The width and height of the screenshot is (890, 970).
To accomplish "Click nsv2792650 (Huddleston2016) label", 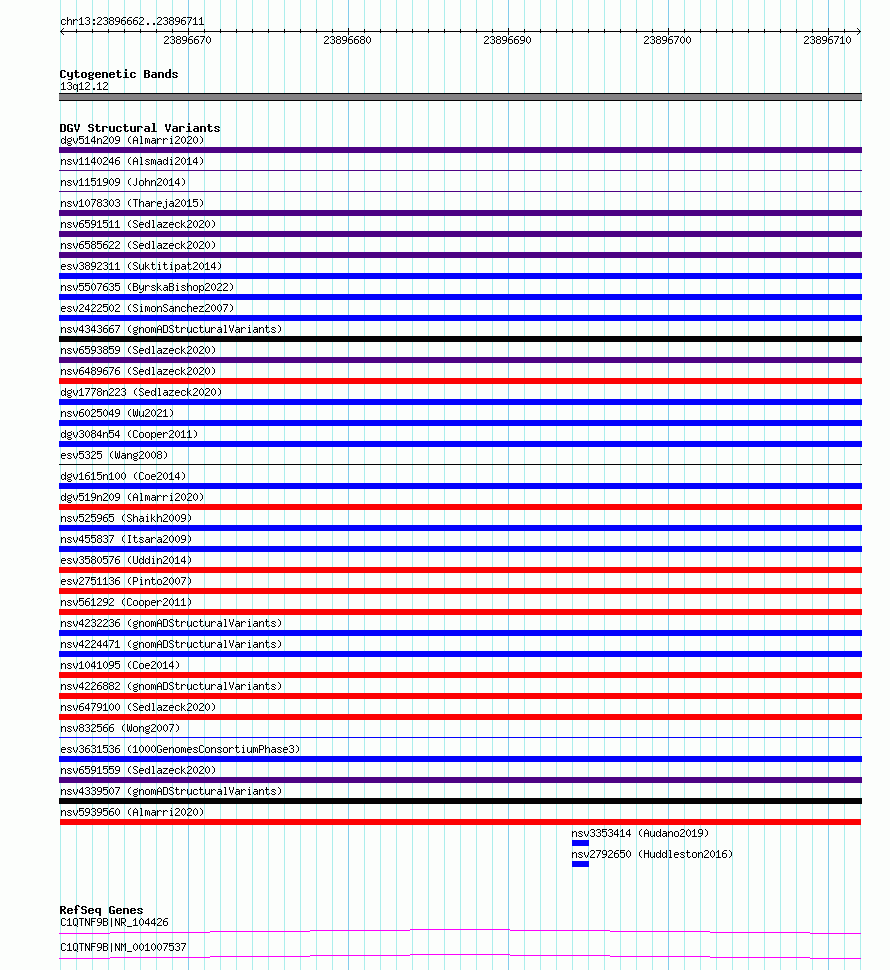I will [652, 856].
